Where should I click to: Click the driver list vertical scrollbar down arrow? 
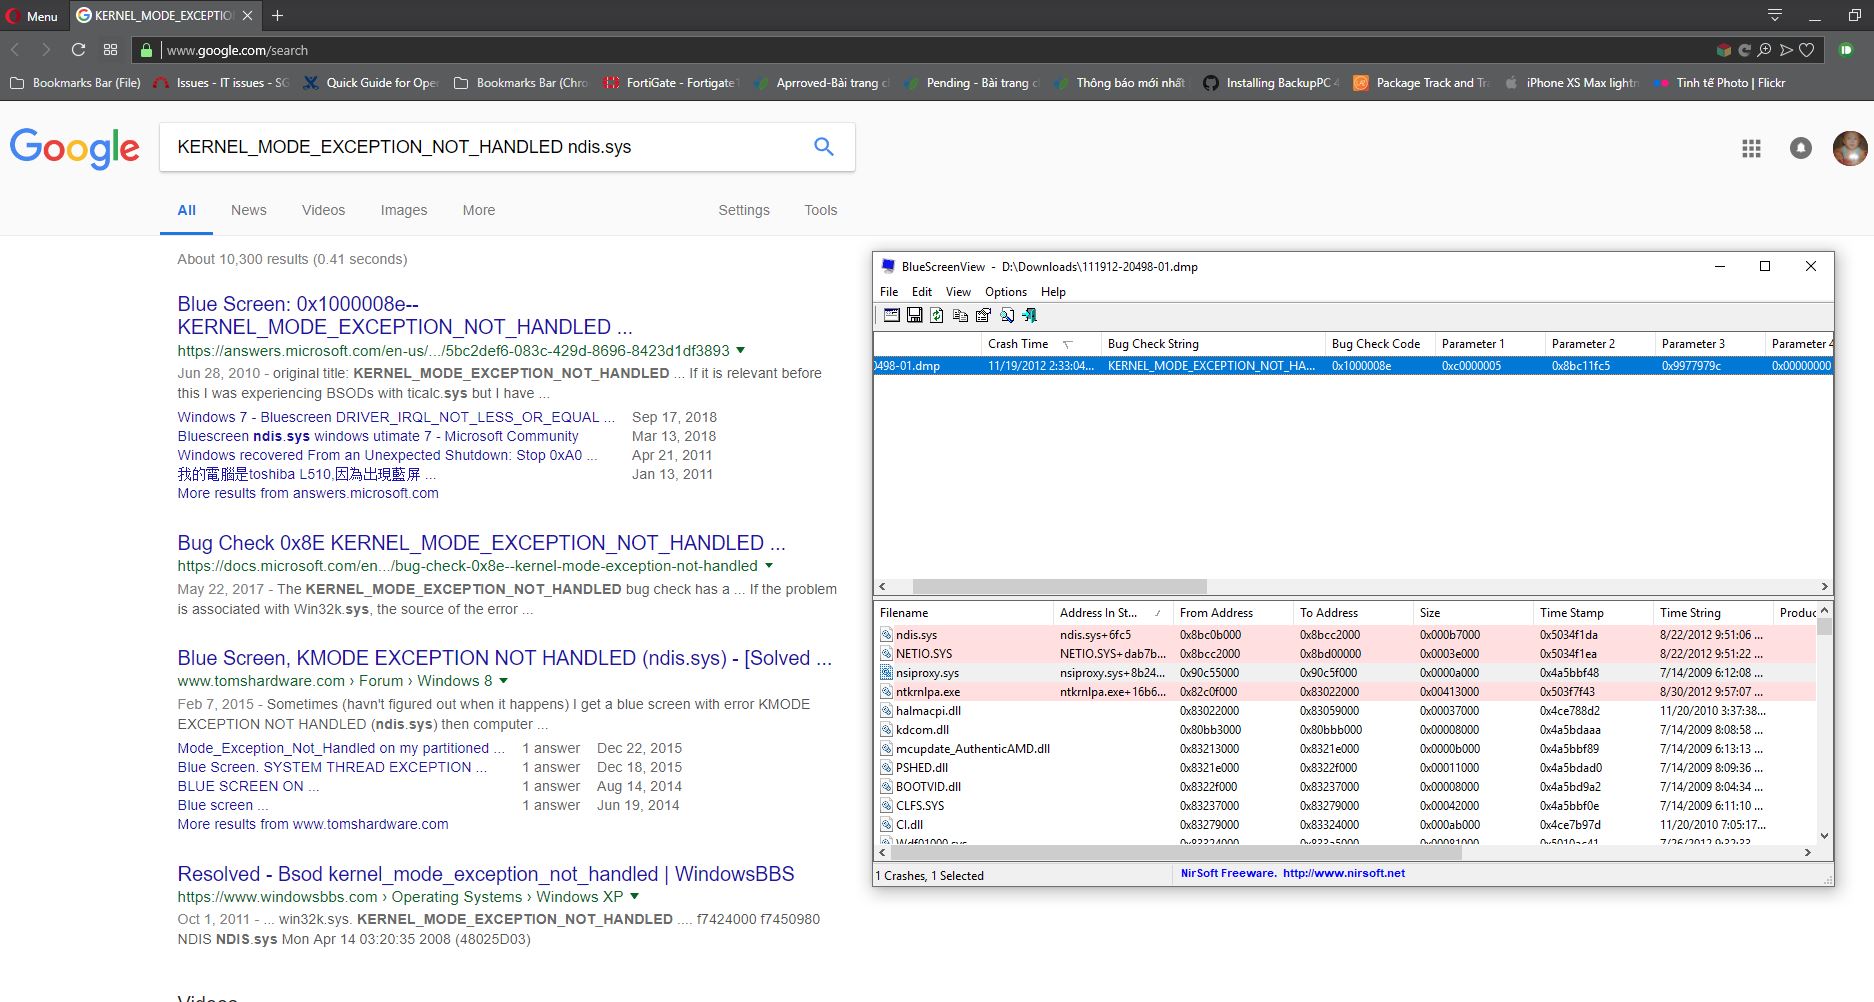[1824, 836]
